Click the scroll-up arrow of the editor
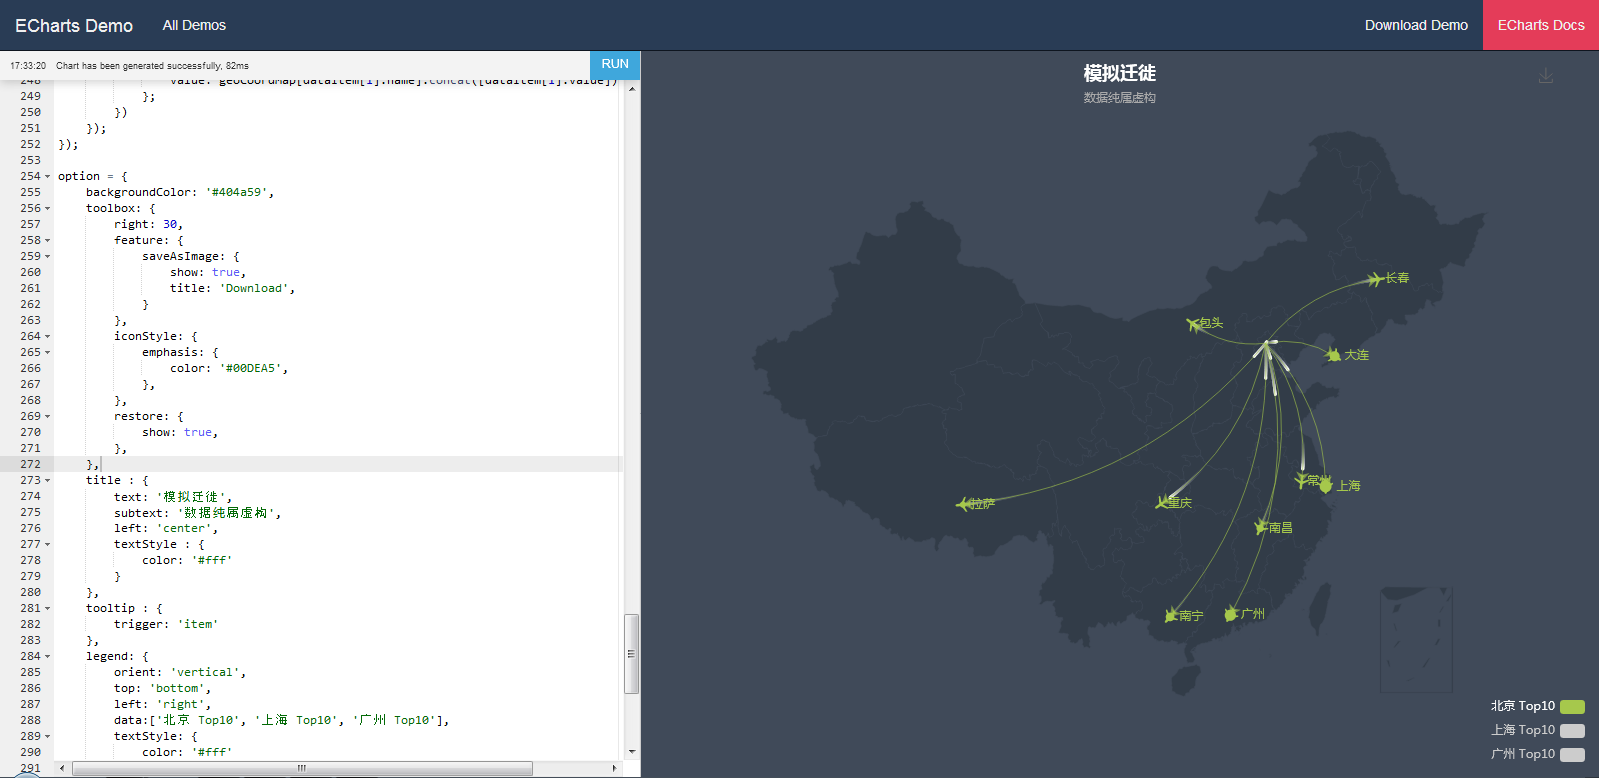 pyautogui.click(x=632, y=88)
